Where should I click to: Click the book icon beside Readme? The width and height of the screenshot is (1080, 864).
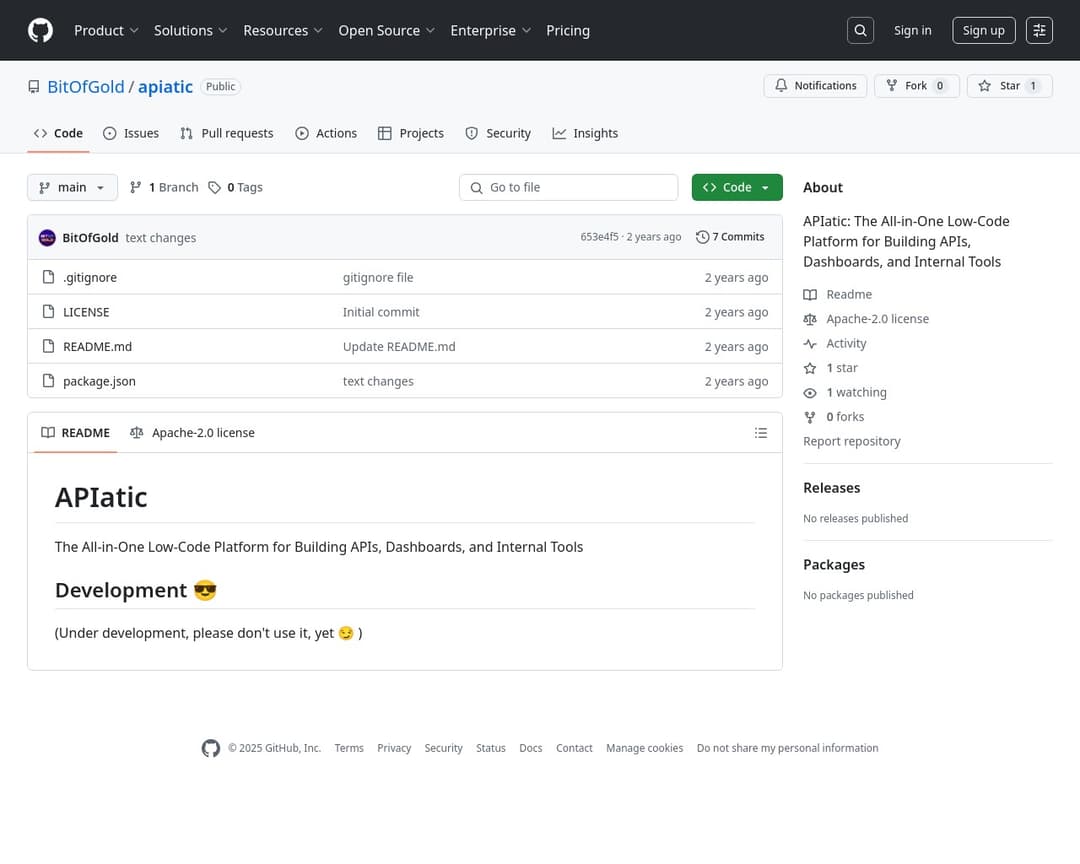coord(810,295)
